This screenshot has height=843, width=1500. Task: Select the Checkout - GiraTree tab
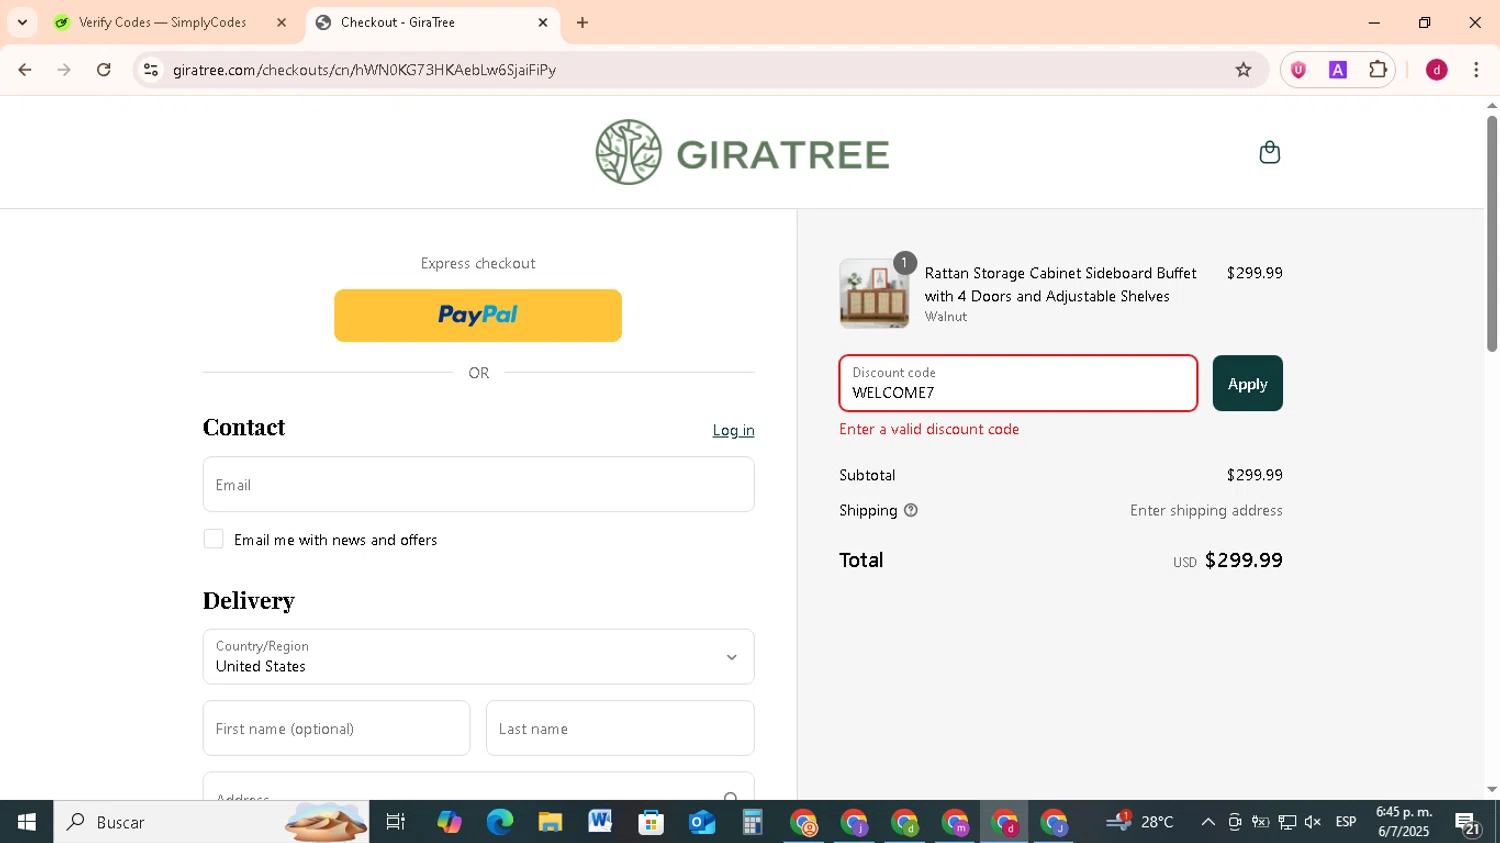(432, 22)
